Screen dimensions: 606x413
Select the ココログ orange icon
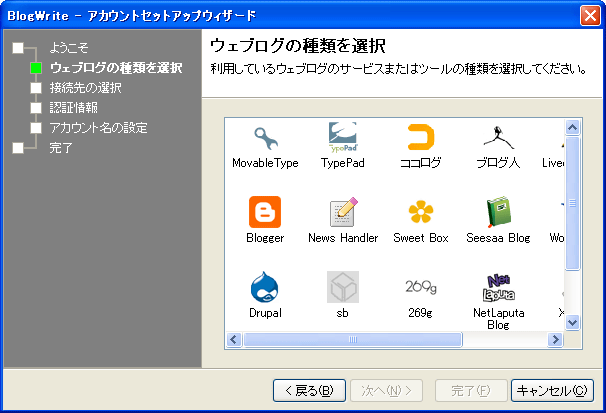421,137
